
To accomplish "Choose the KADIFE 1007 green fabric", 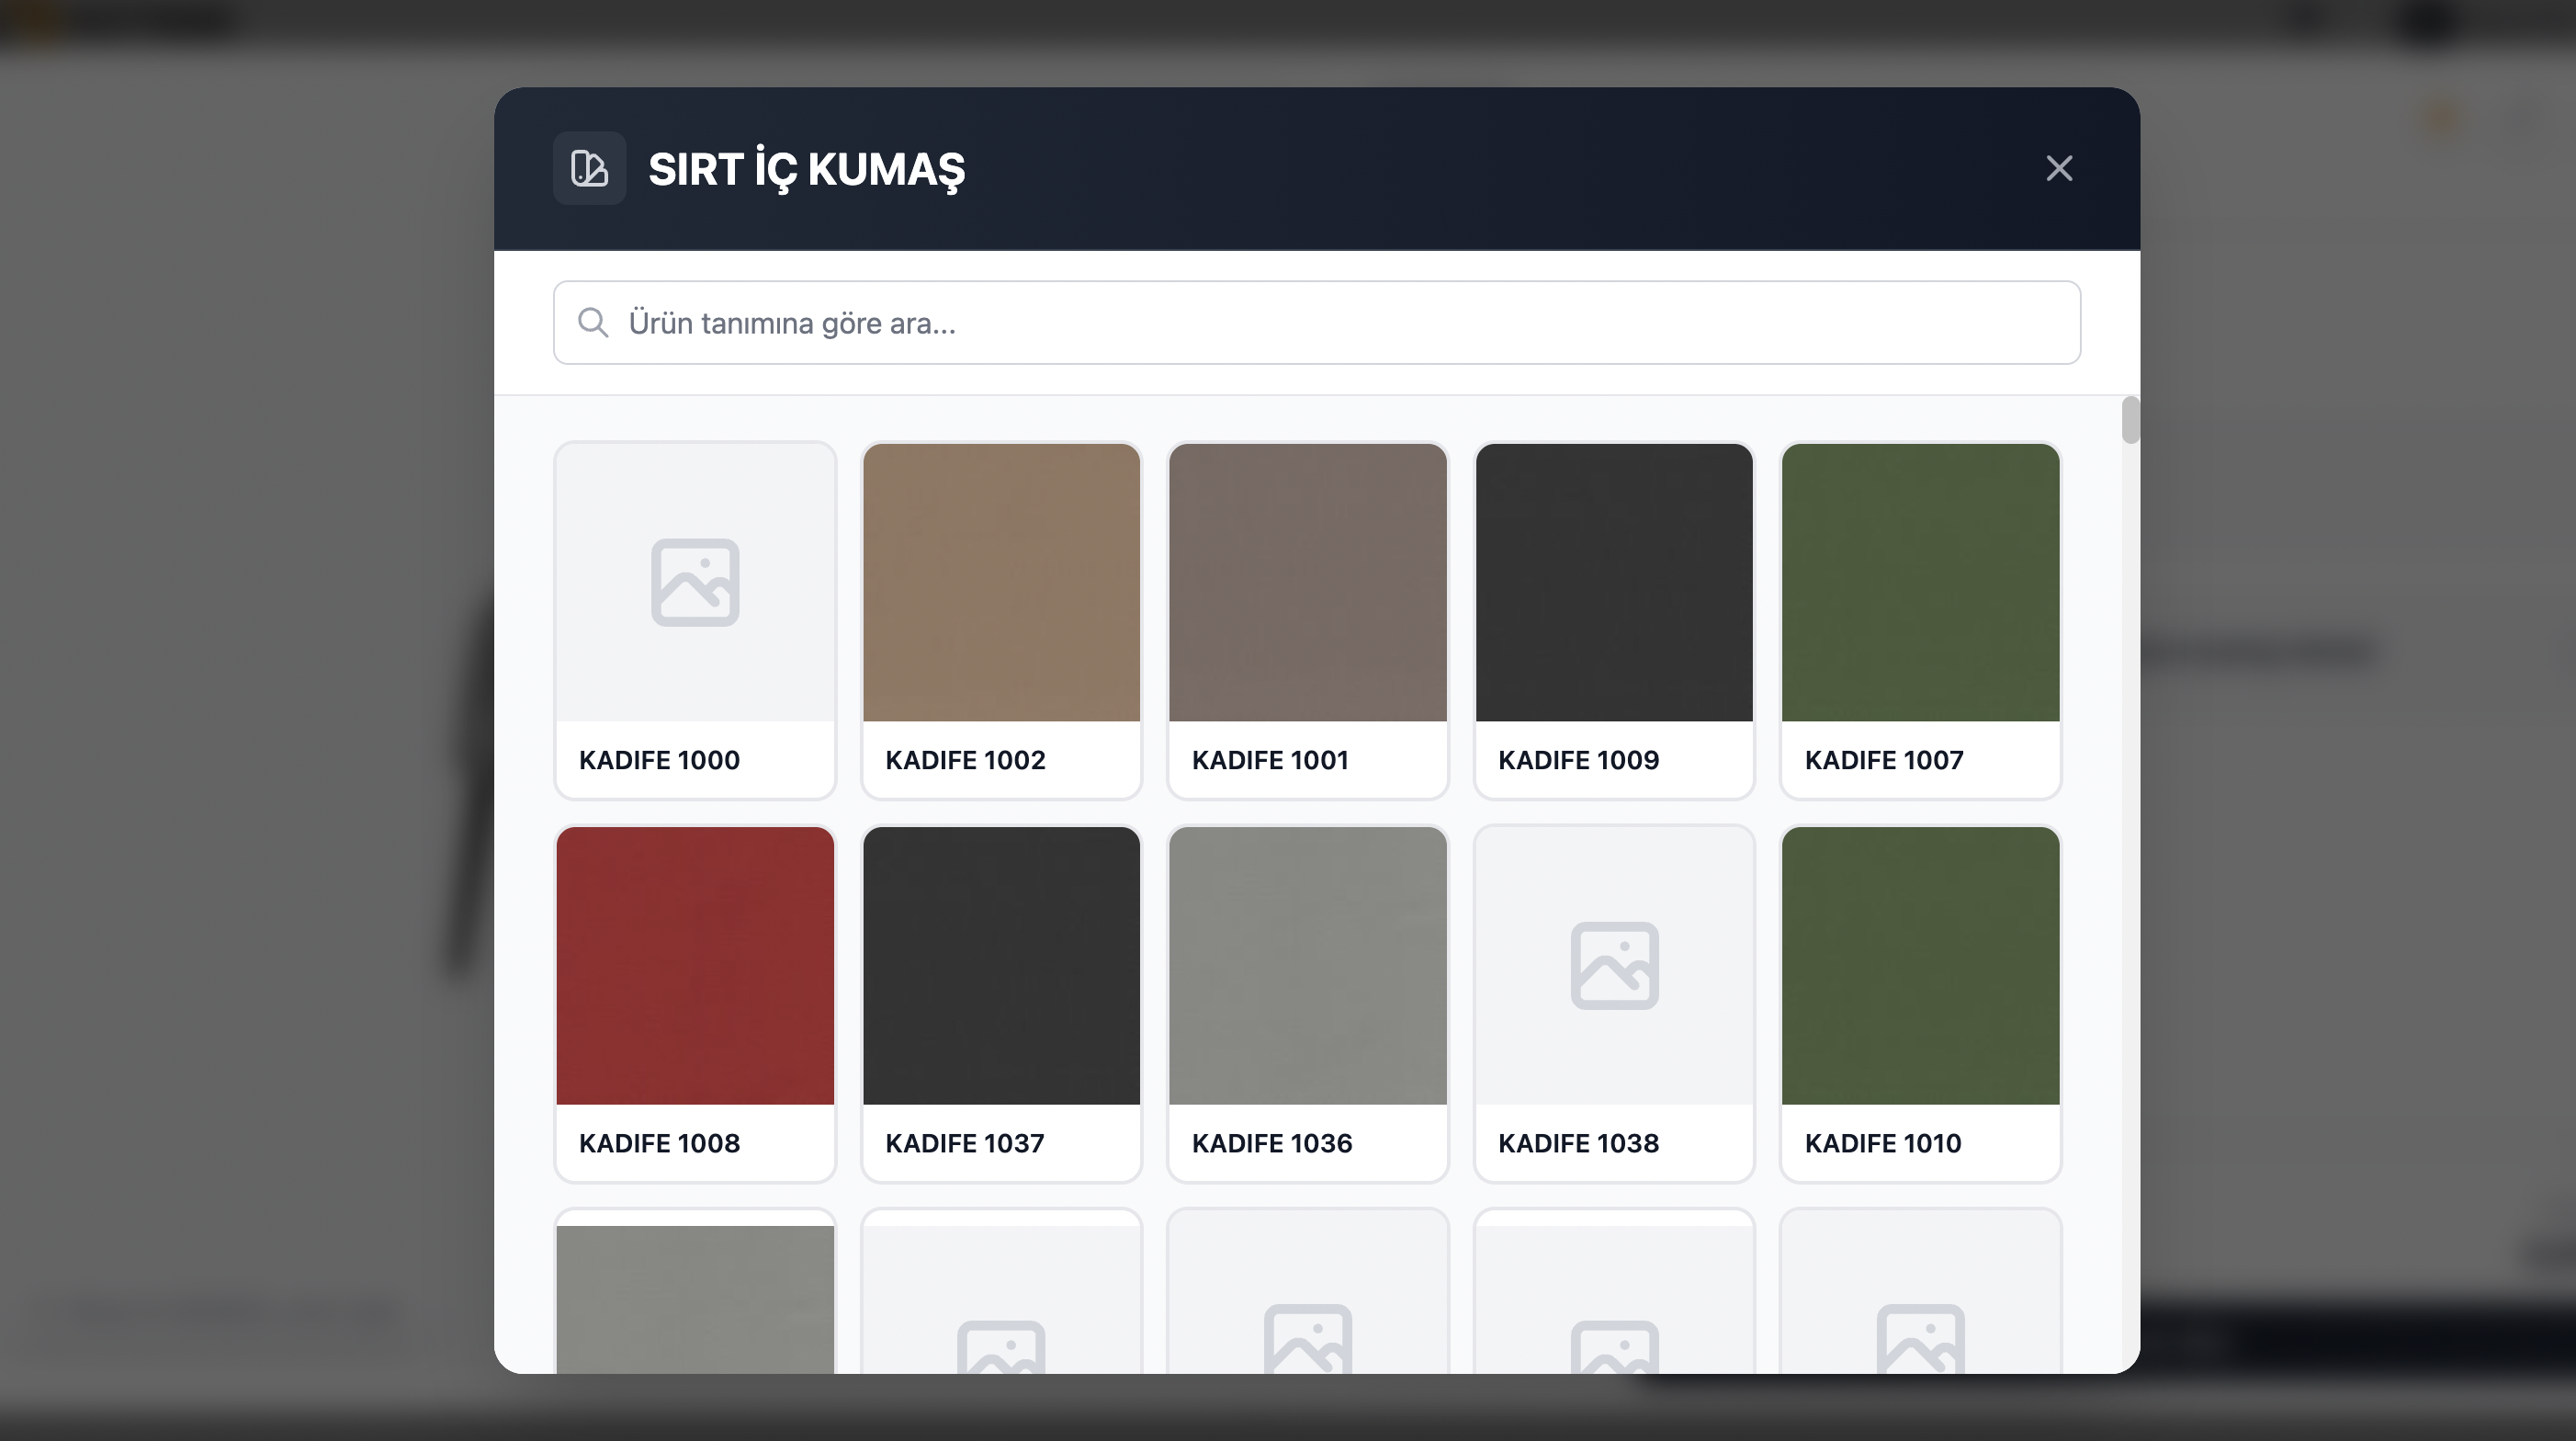I will [x=1920, y=583].
